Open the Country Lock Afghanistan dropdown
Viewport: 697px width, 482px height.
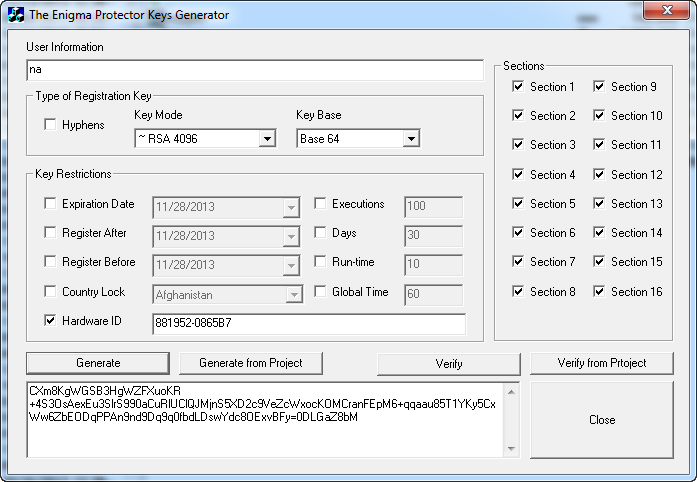tap(292, 296)
